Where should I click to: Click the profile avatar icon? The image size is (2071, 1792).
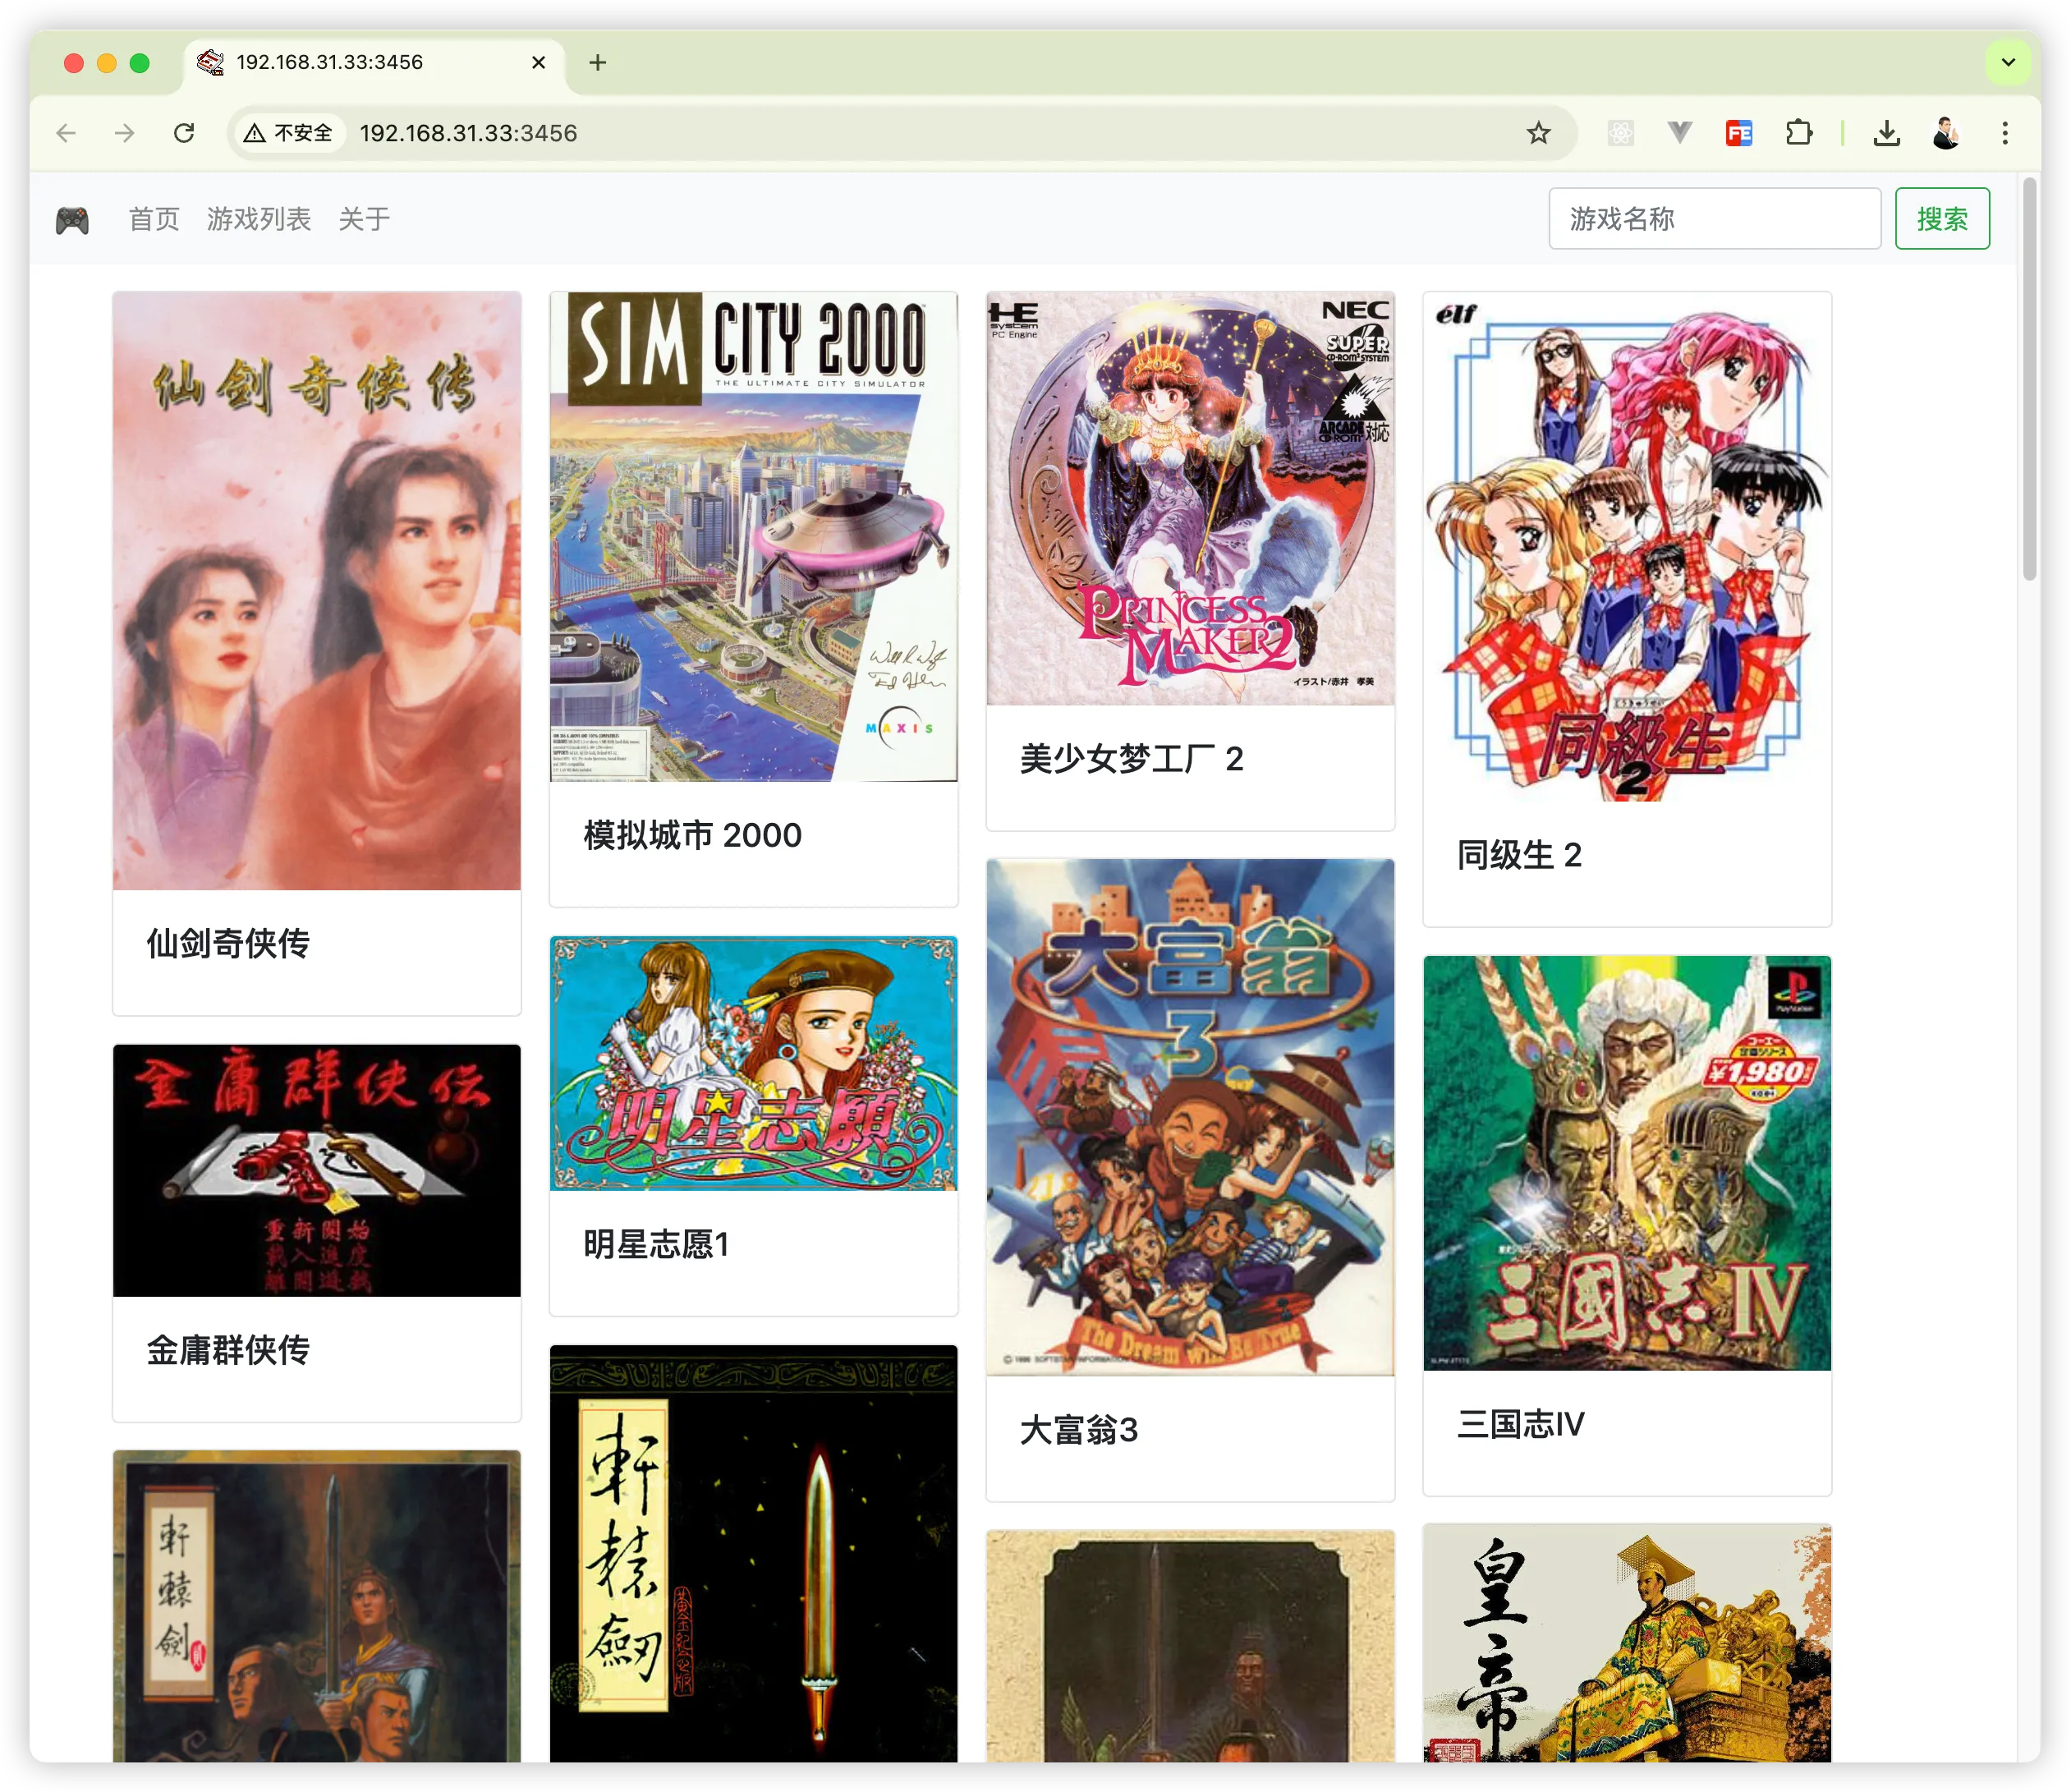(1946, 133)
